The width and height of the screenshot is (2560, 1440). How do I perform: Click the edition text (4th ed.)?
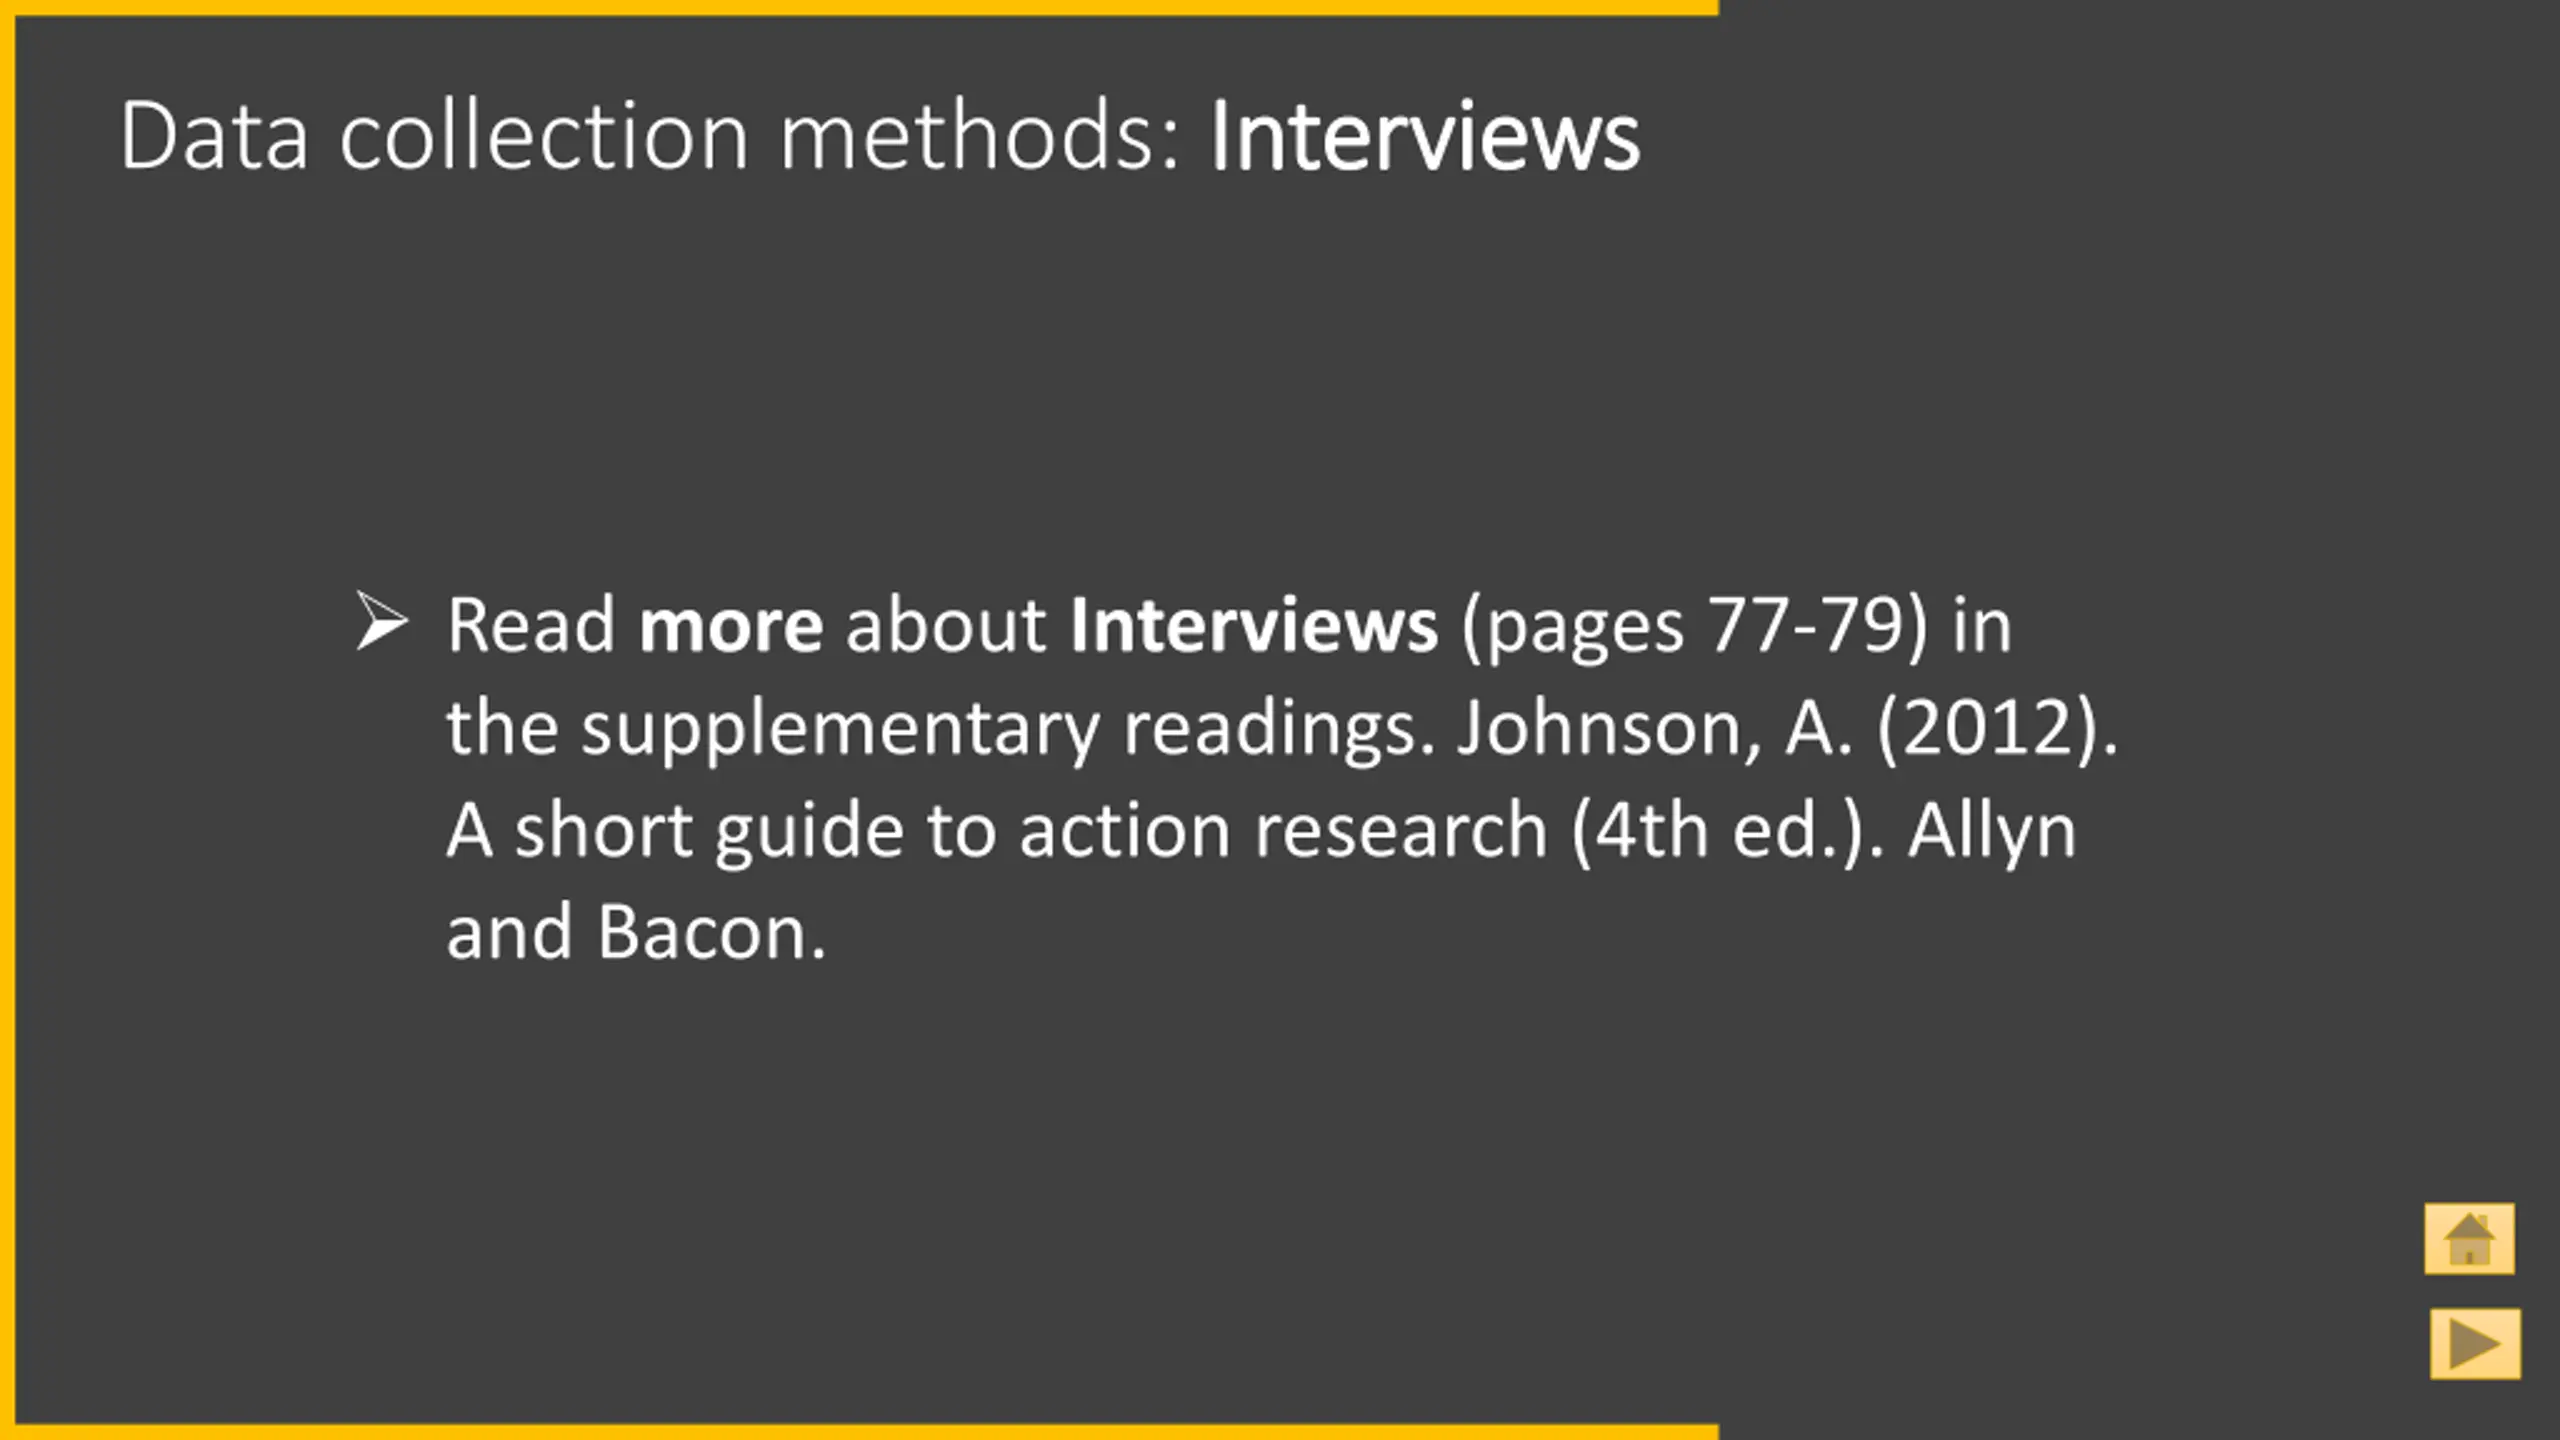(x=1727, y=831)
